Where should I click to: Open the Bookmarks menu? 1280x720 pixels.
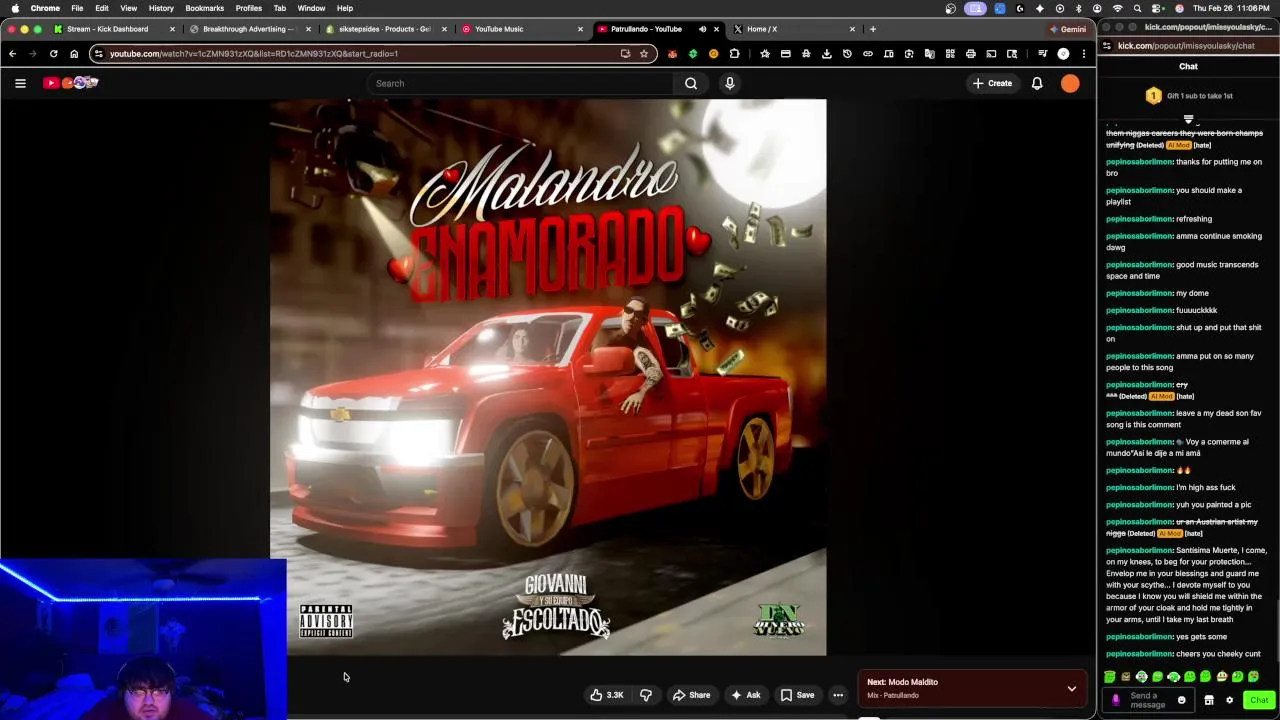pos(204,8)
